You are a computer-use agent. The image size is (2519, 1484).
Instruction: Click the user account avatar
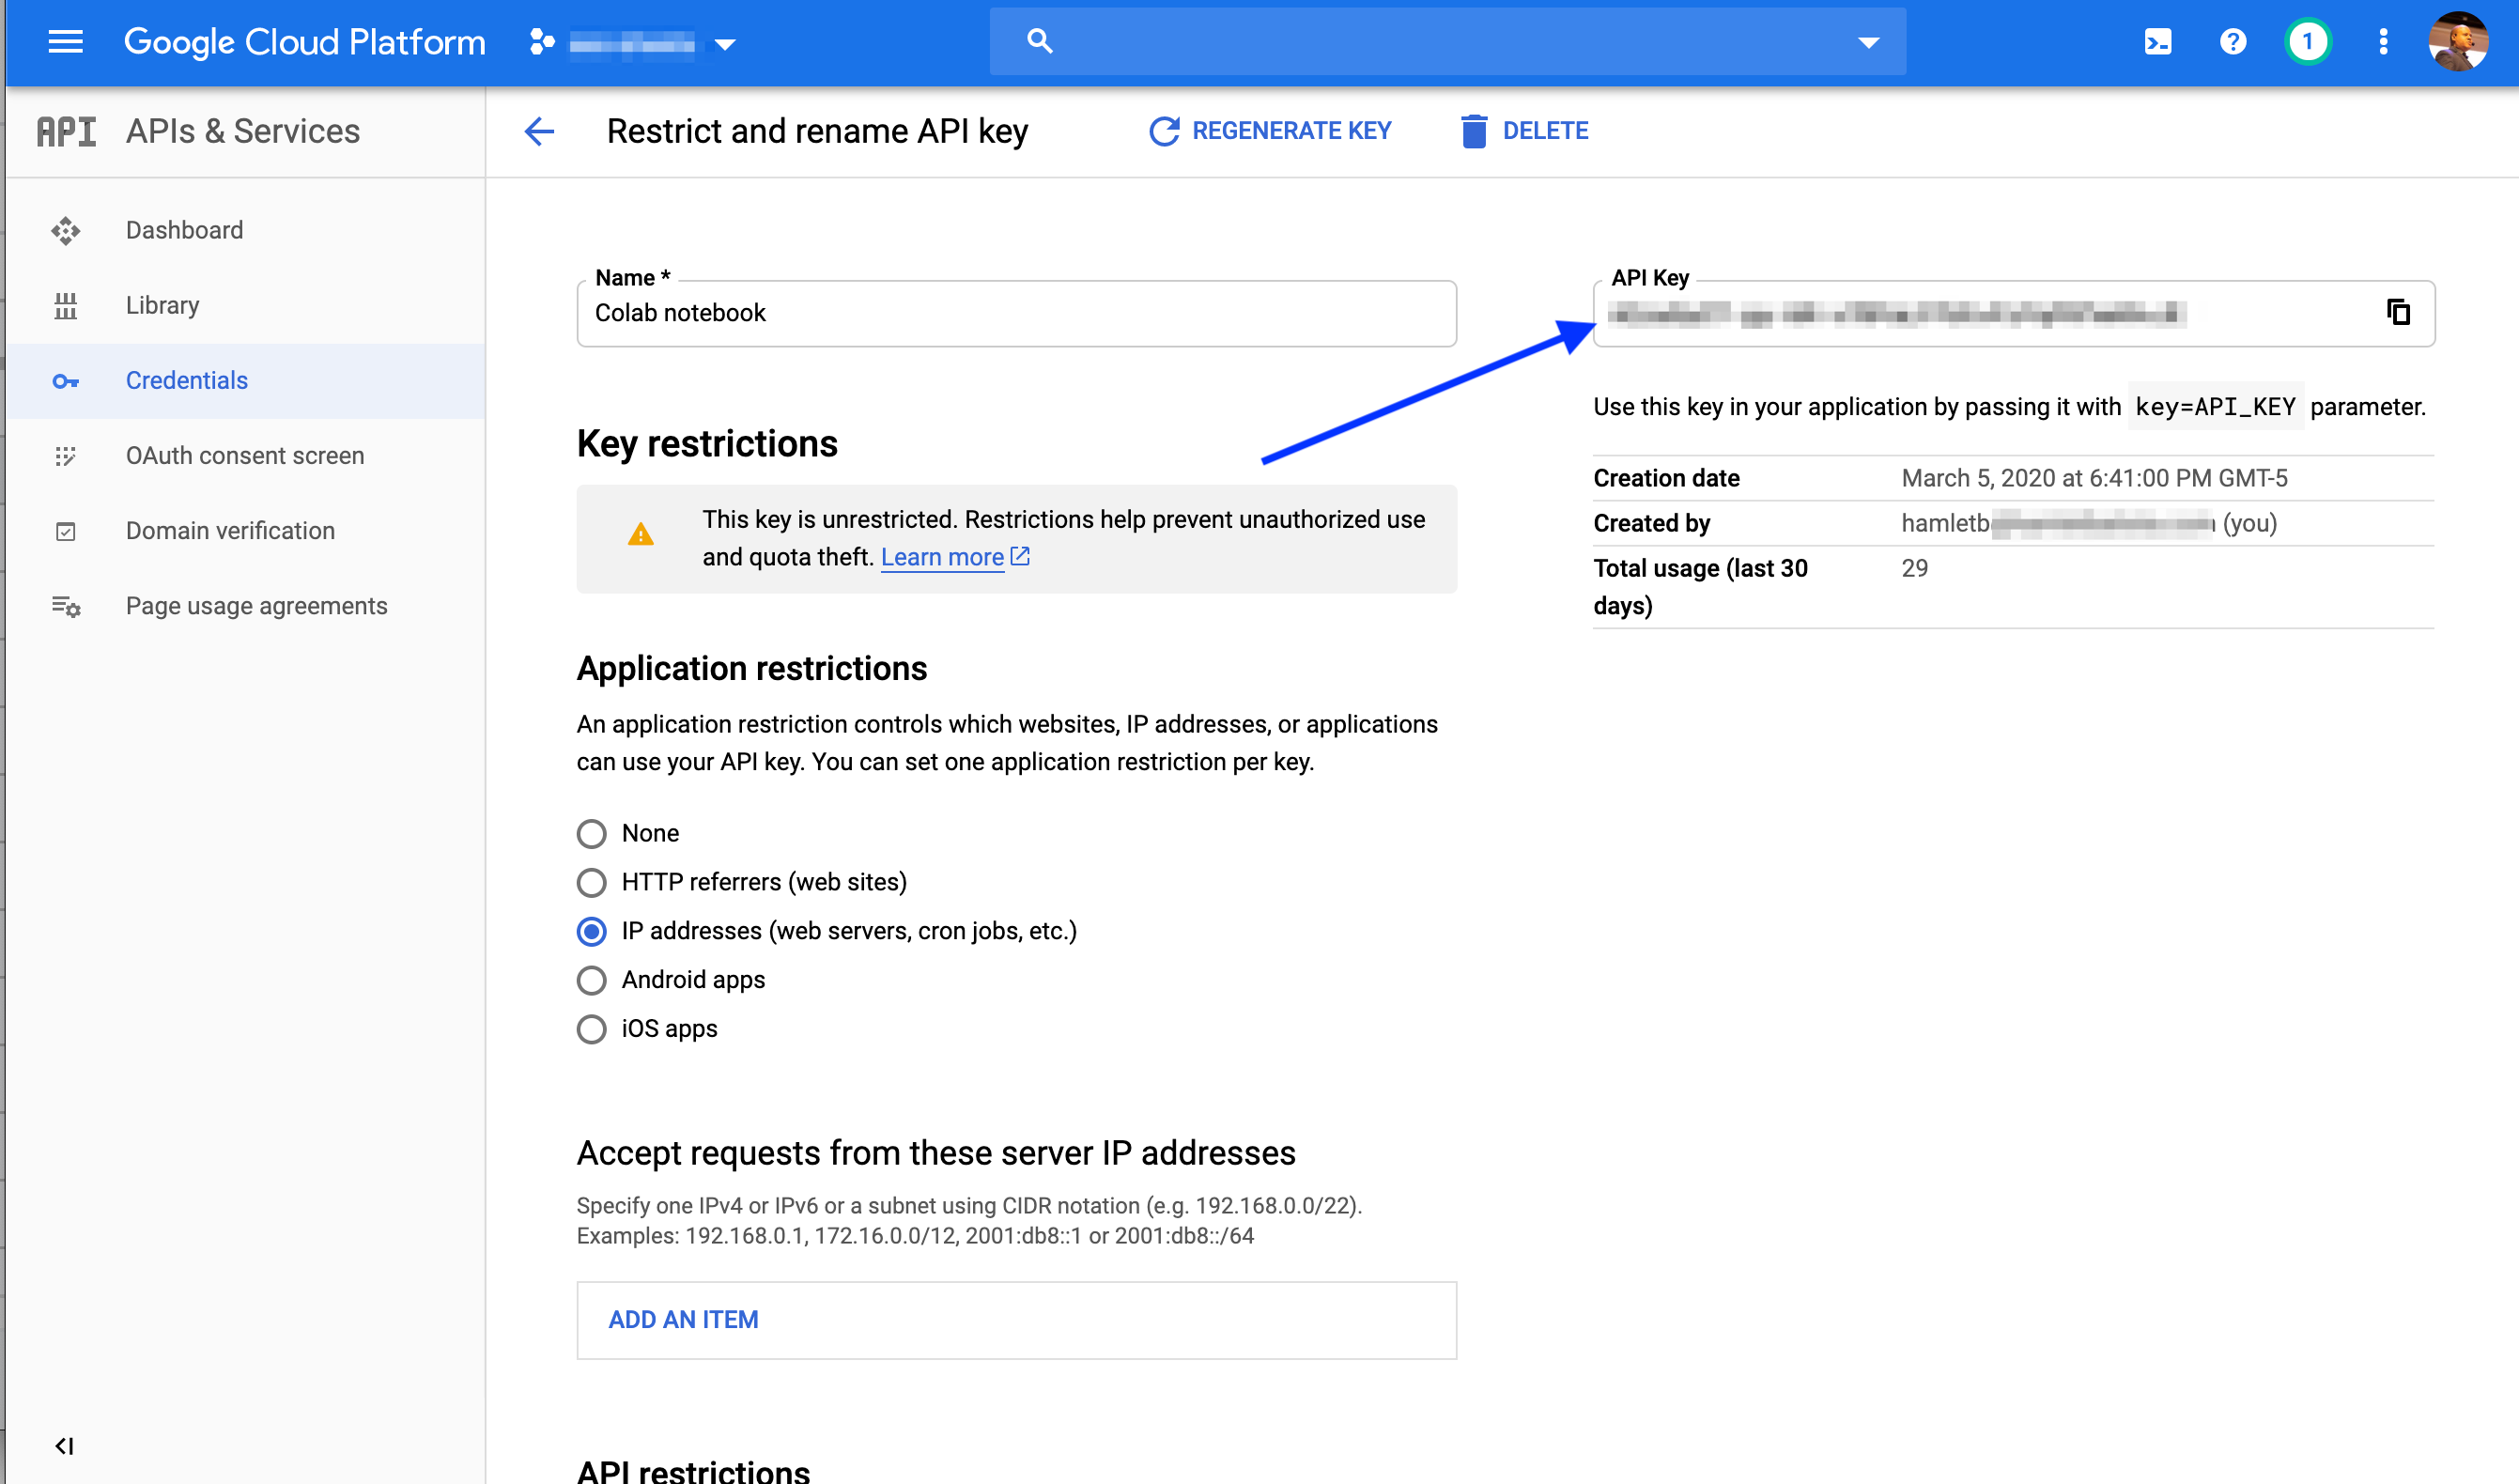coord(2458,42)
